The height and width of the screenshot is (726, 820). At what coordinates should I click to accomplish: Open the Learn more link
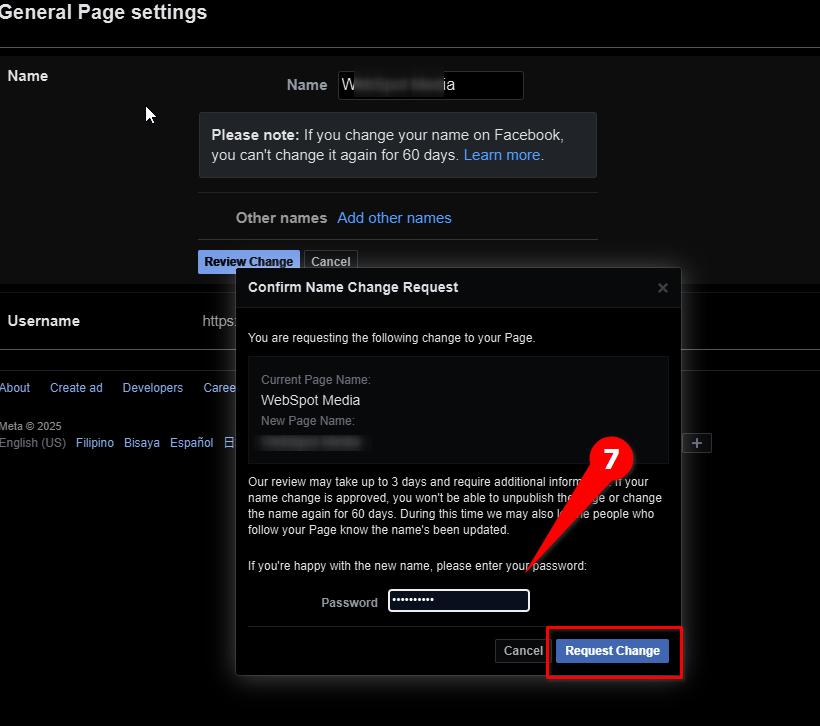[502, 155]
